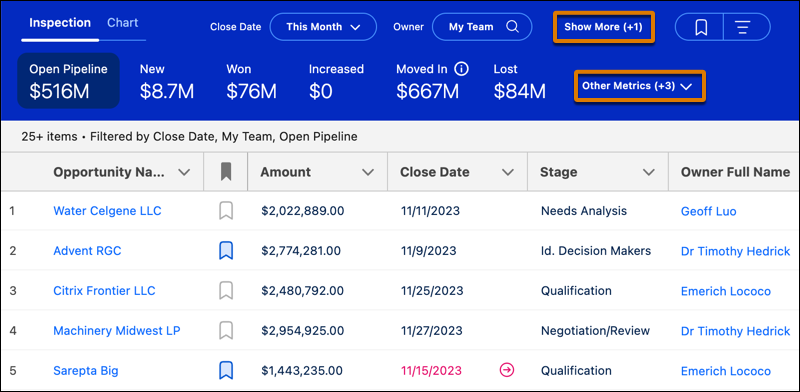Open Emerich Lococo link in Sarepta Big row
The height and width of the screenshot is (392, 800).
(726, 371)
